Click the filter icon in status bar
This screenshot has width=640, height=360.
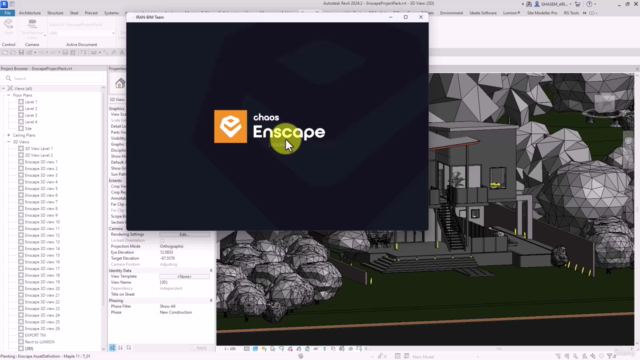[x=611, y=356]
